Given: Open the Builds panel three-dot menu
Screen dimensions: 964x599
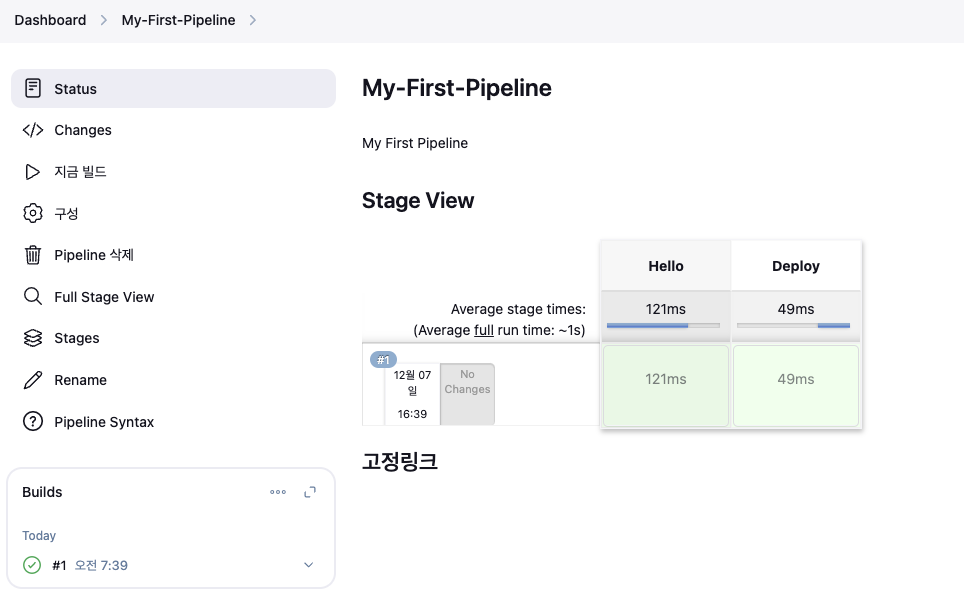Looking at the screenshot, I should tap(278, 492).
